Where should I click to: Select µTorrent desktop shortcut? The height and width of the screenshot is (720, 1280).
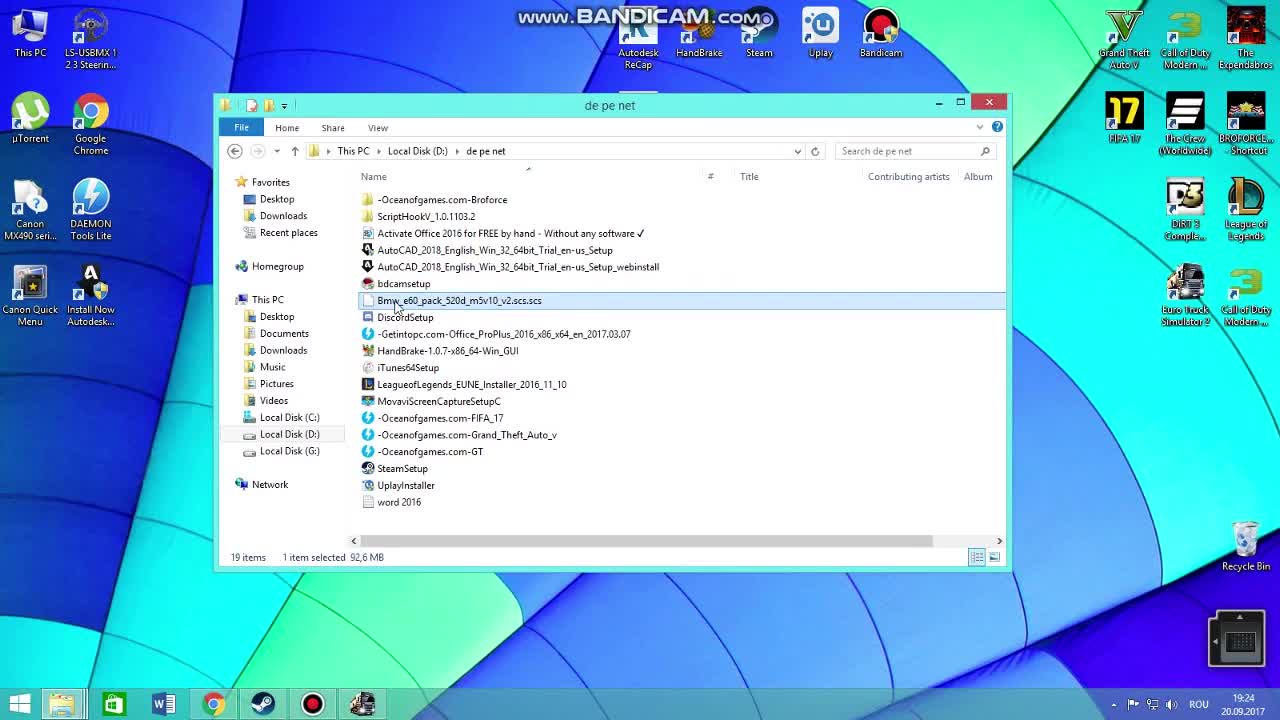coord(30,119)
